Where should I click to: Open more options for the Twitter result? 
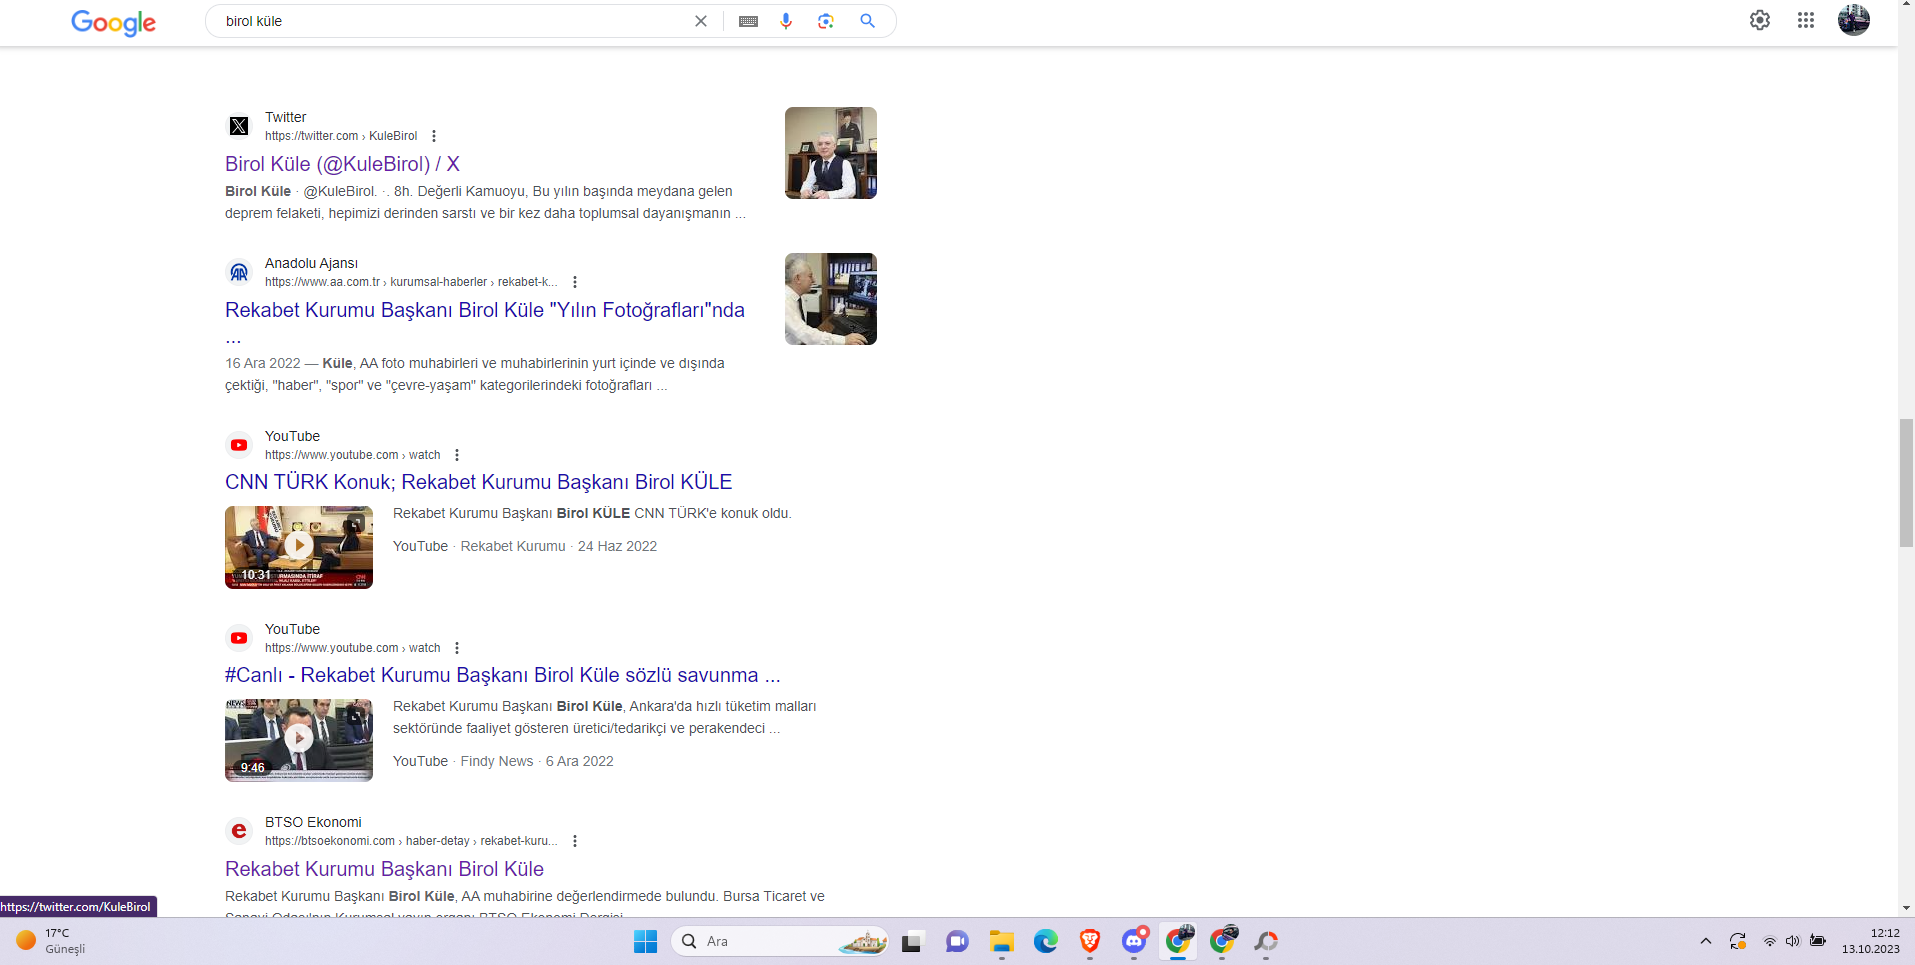click(x=434, y=136)
